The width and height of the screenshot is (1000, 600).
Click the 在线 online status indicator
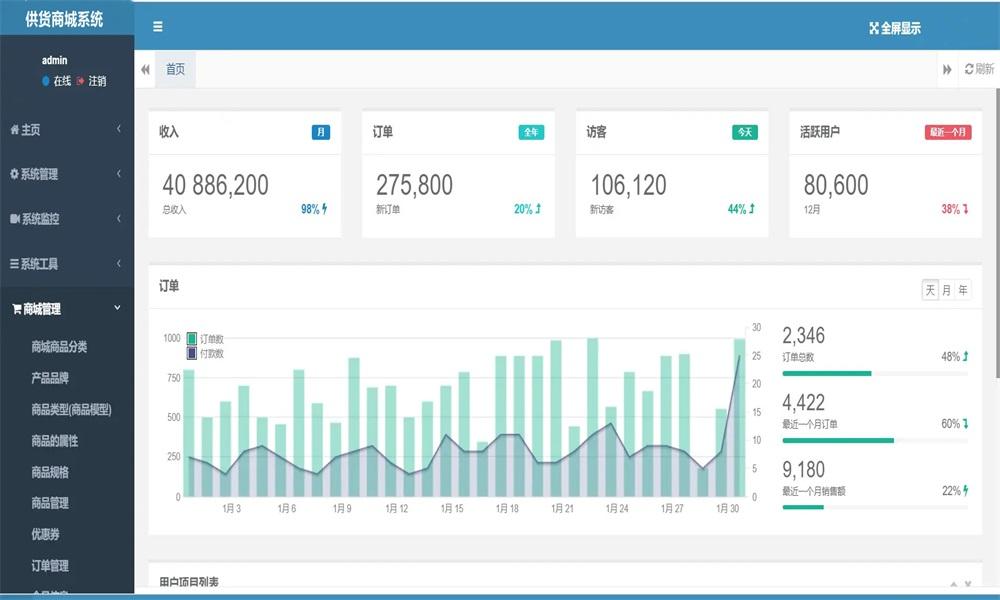56,81
